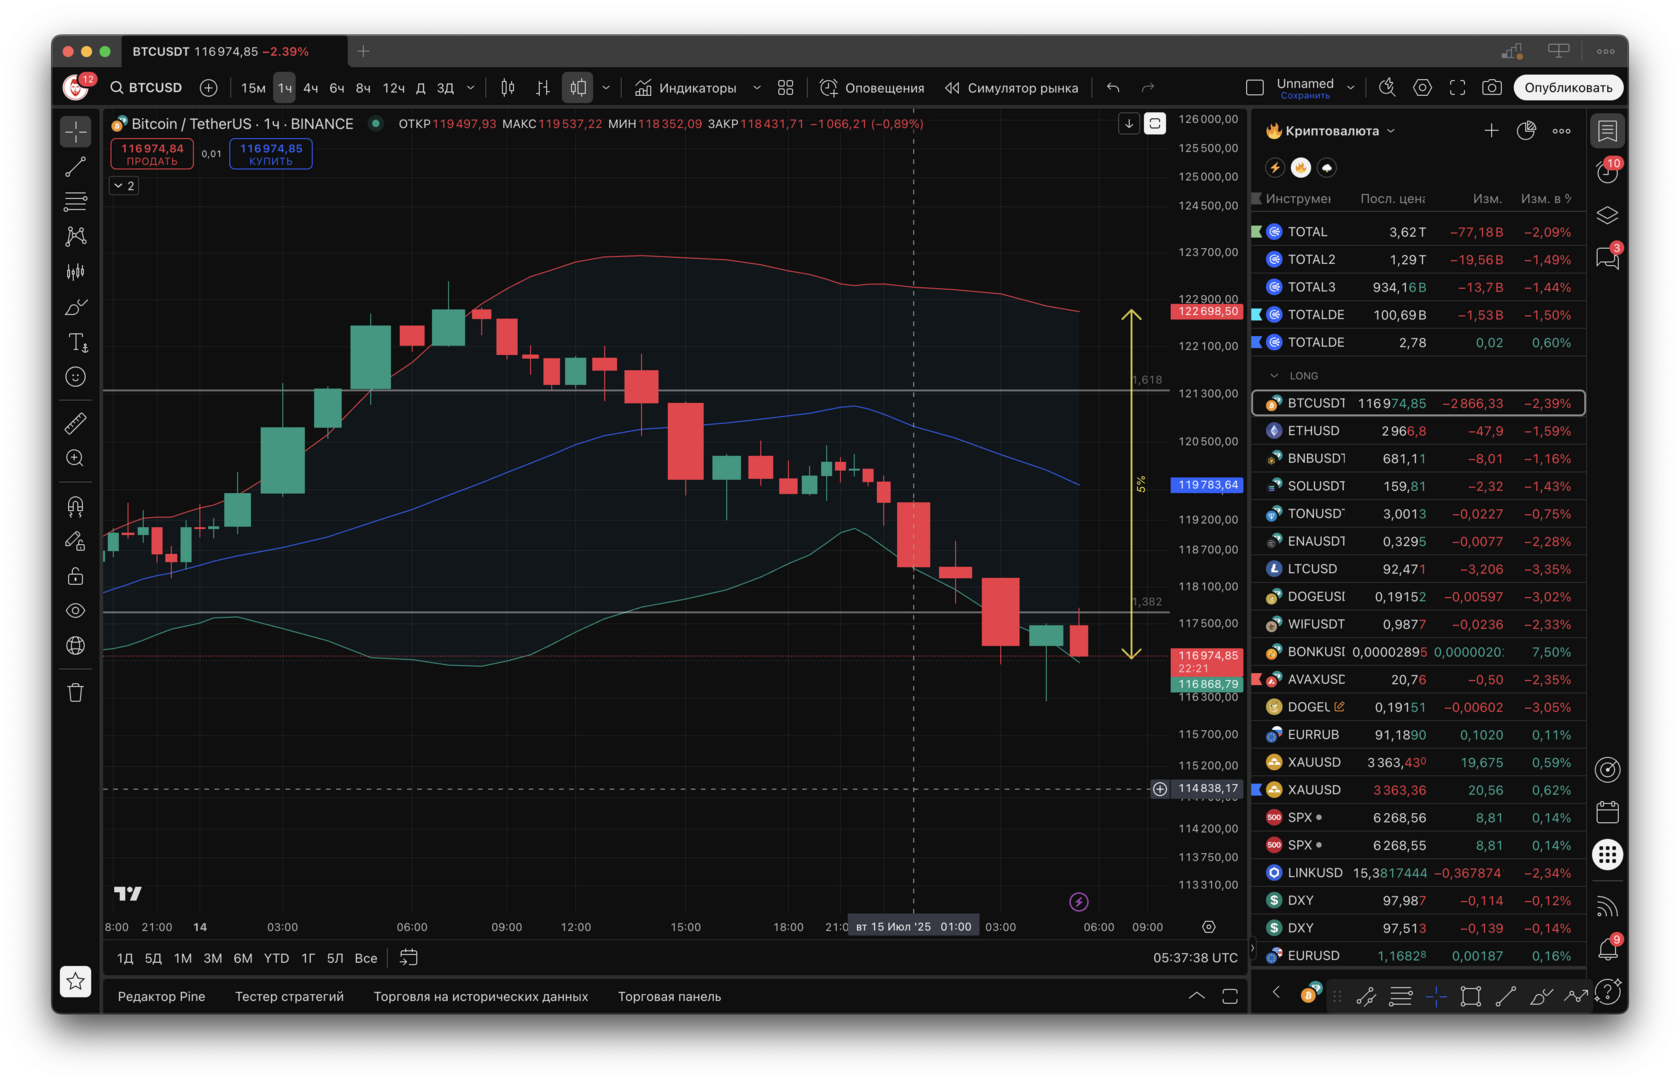Start Симулятор рынка replay
1680x1082 pixels.
[1012, 88]
